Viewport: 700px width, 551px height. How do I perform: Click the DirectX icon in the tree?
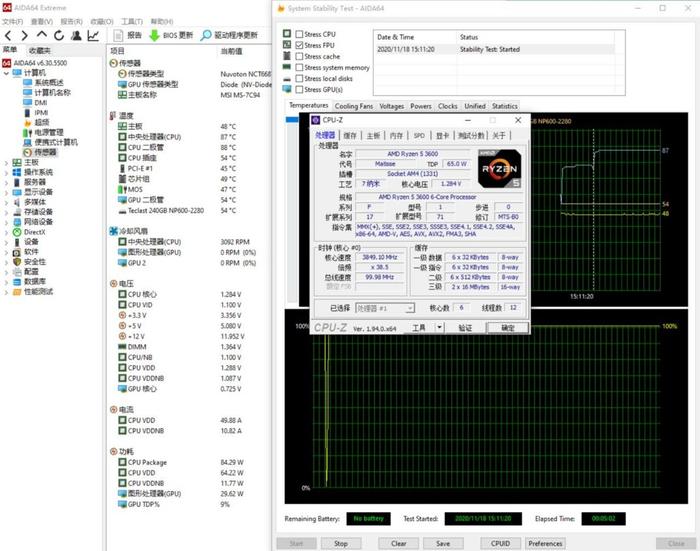coord(17,232)
